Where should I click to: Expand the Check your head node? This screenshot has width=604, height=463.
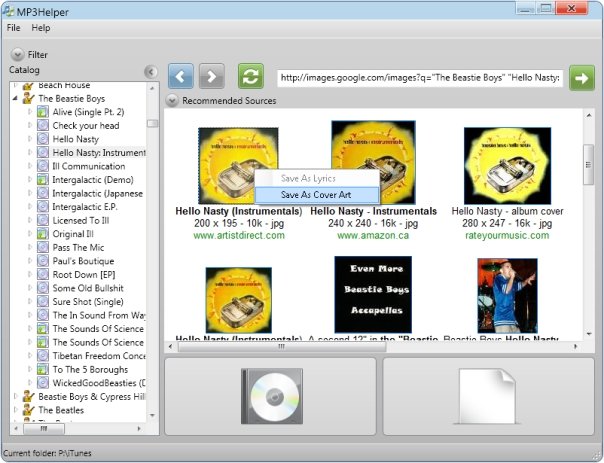(x=30, y=125)
